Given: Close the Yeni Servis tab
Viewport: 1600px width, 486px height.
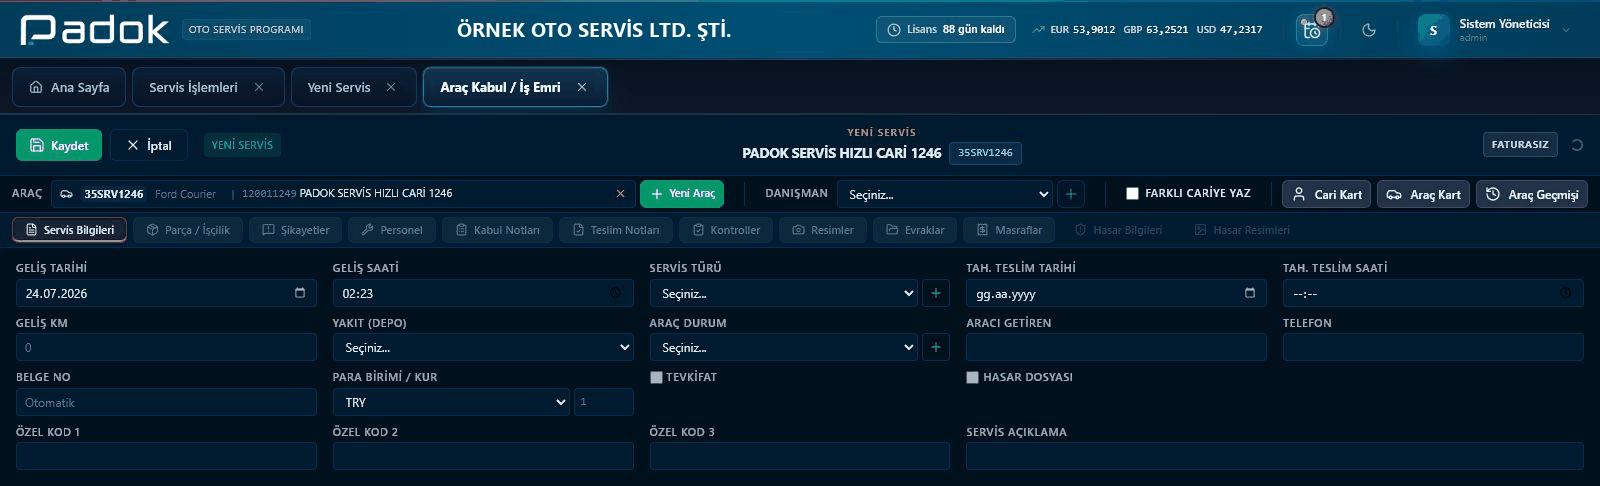Looking at the screenshot, I should pyautogui.click(x=391, y=87).
